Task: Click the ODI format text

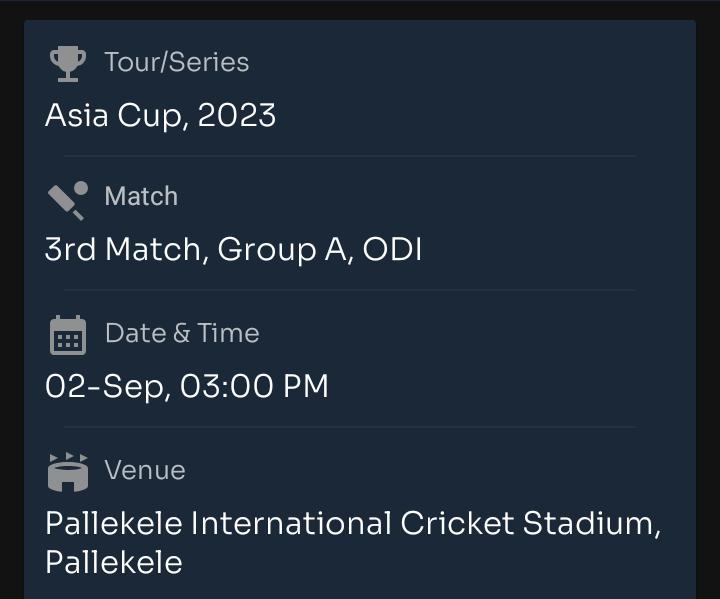Action: 392,250
